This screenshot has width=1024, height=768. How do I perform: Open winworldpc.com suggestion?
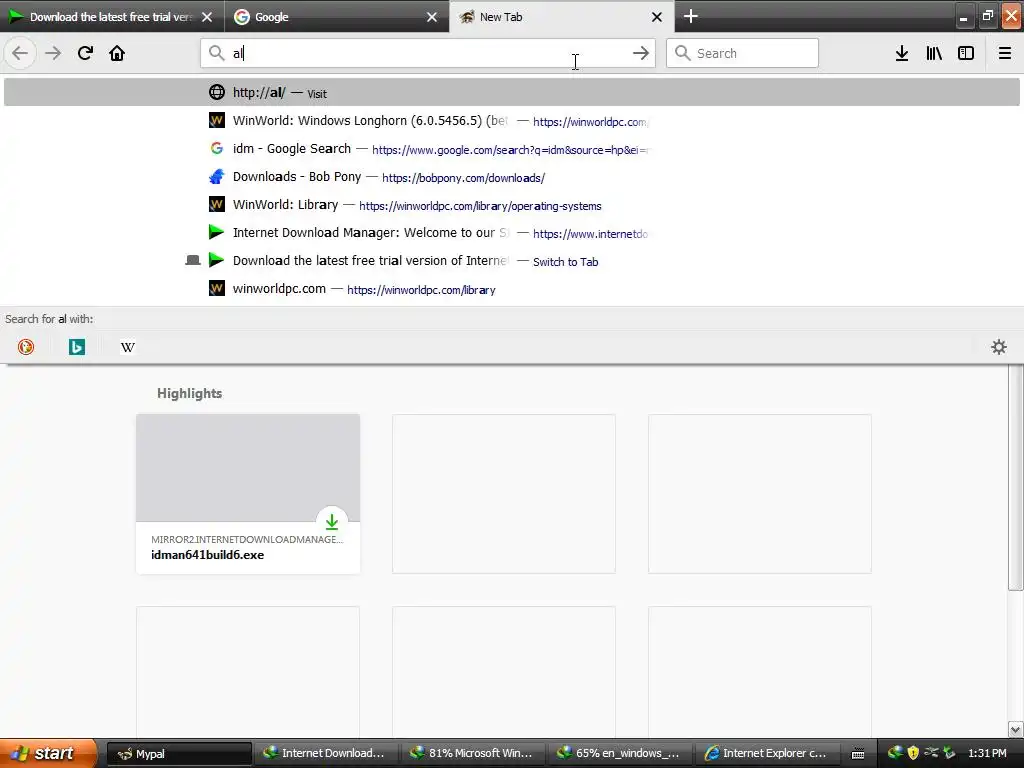point(511,289)
